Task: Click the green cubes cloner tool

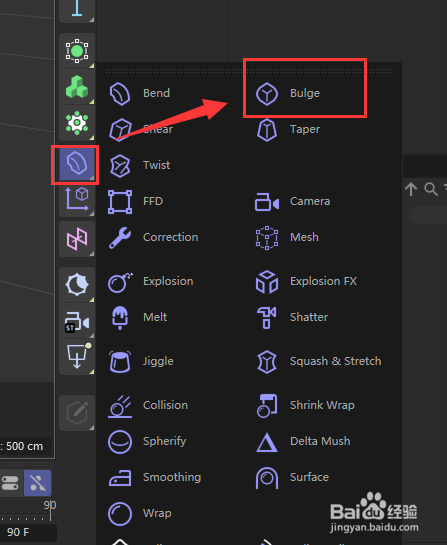Action: point(77,87)
